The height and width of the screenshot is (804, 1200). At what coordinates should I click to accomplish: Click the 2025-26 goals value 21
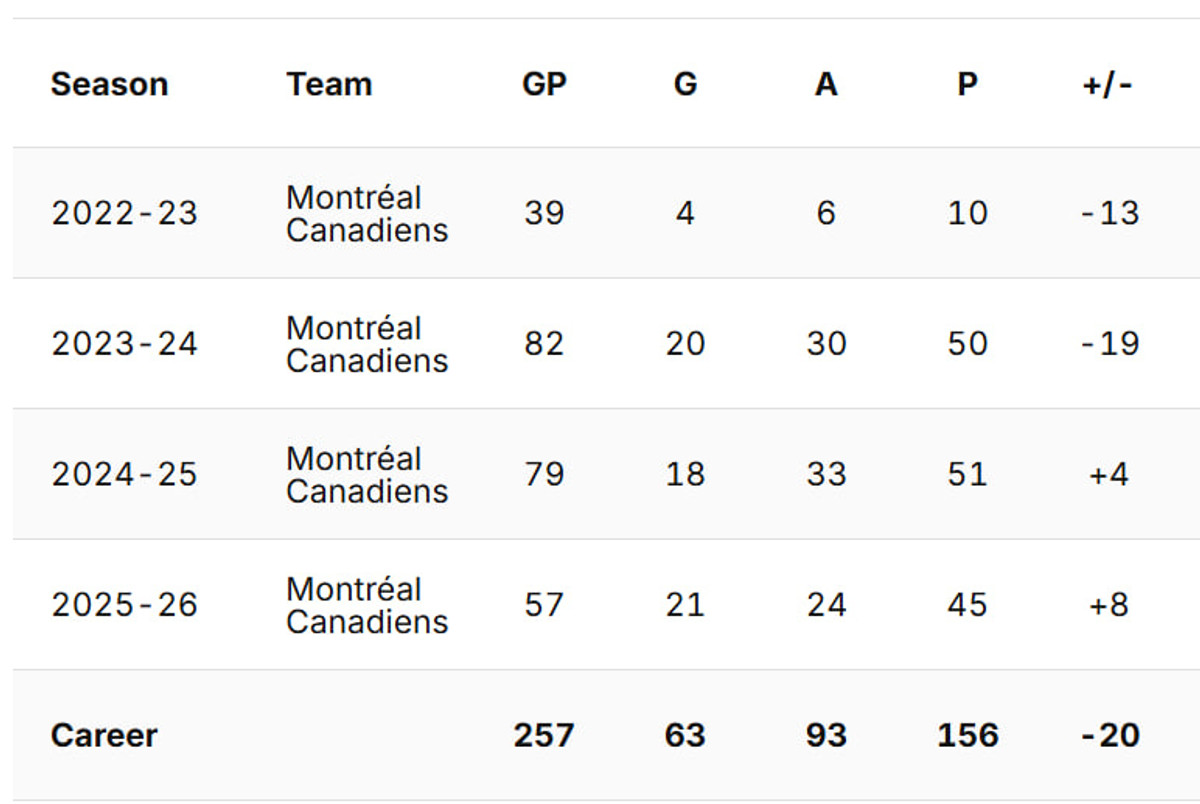(x=685, y=605)
